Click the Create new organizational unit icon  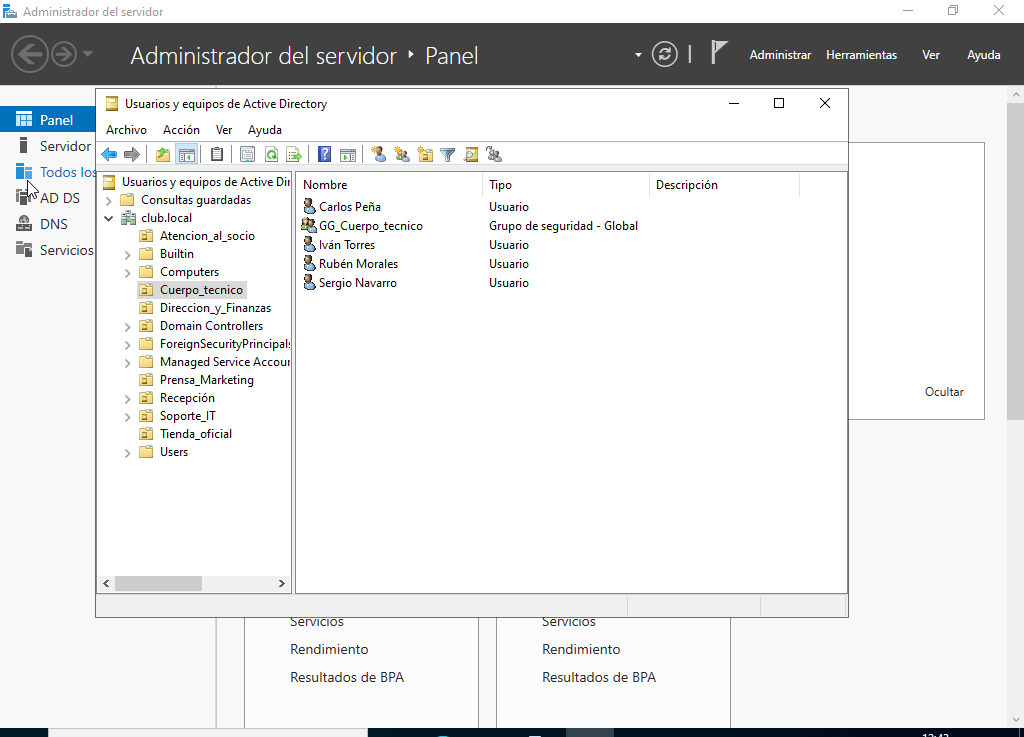(424, 155)
